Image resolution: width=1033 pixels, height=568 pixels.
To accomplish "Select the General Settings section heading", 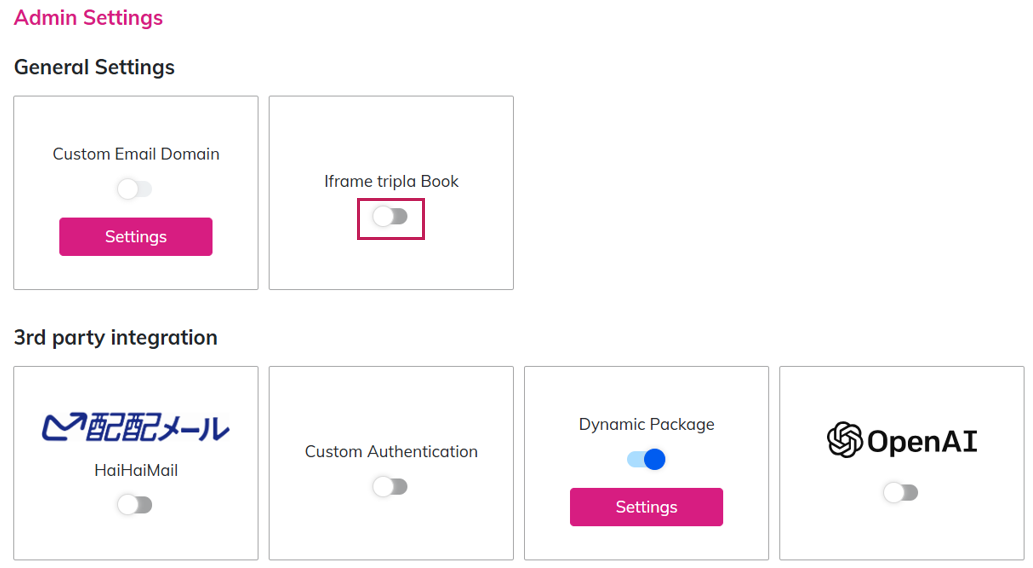I will tap(94, 67).
